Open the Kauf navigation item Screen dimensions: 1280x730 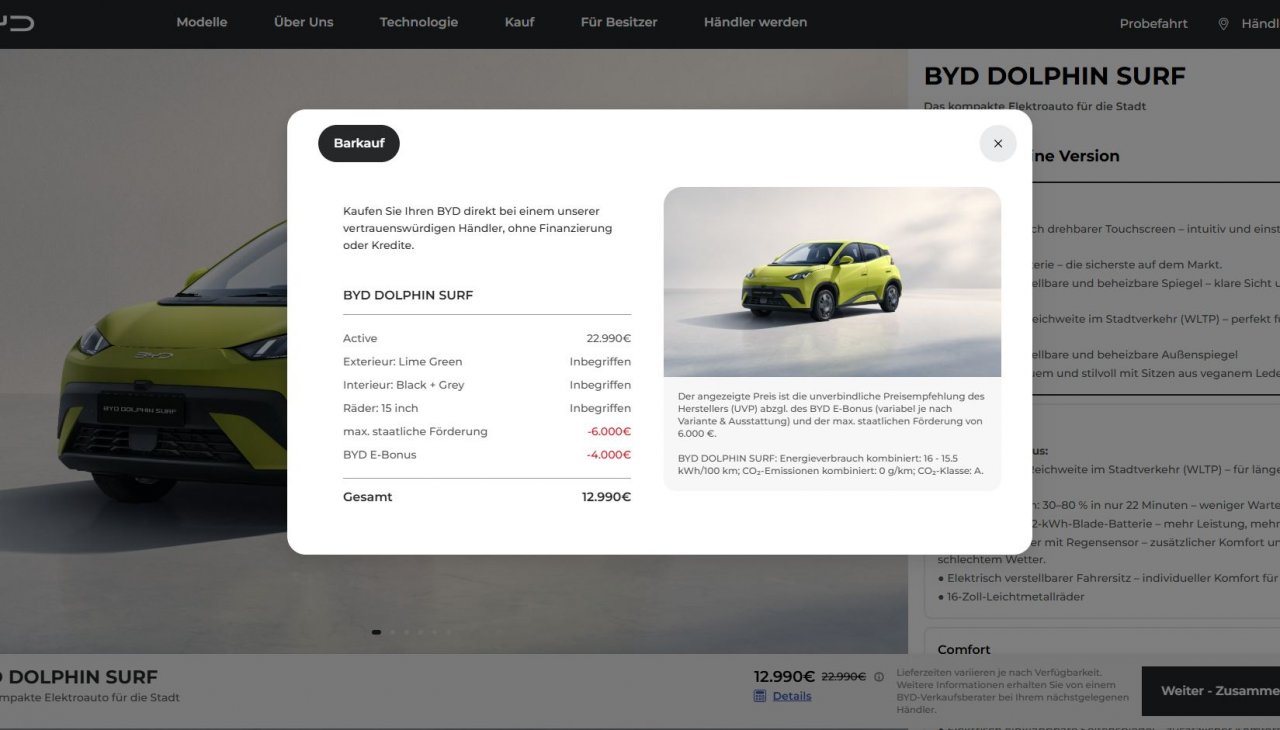tap(519, 22)
